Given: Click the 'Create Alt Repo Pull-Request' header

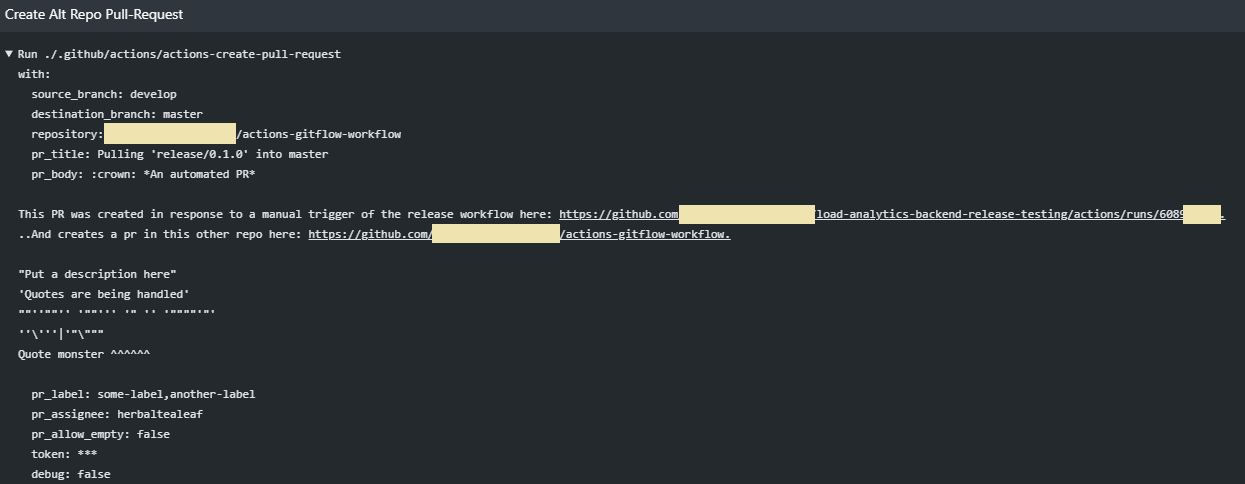Looking at the screenshot, I should pos(94,15).
